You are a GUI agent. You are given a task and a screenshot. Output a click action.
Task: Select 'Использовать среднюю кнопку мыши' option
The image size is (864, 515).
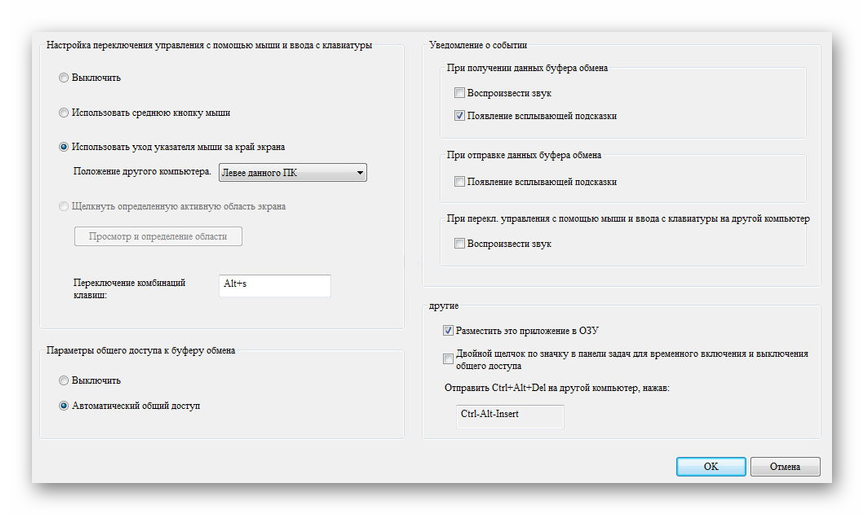click(x=65, y=113)
